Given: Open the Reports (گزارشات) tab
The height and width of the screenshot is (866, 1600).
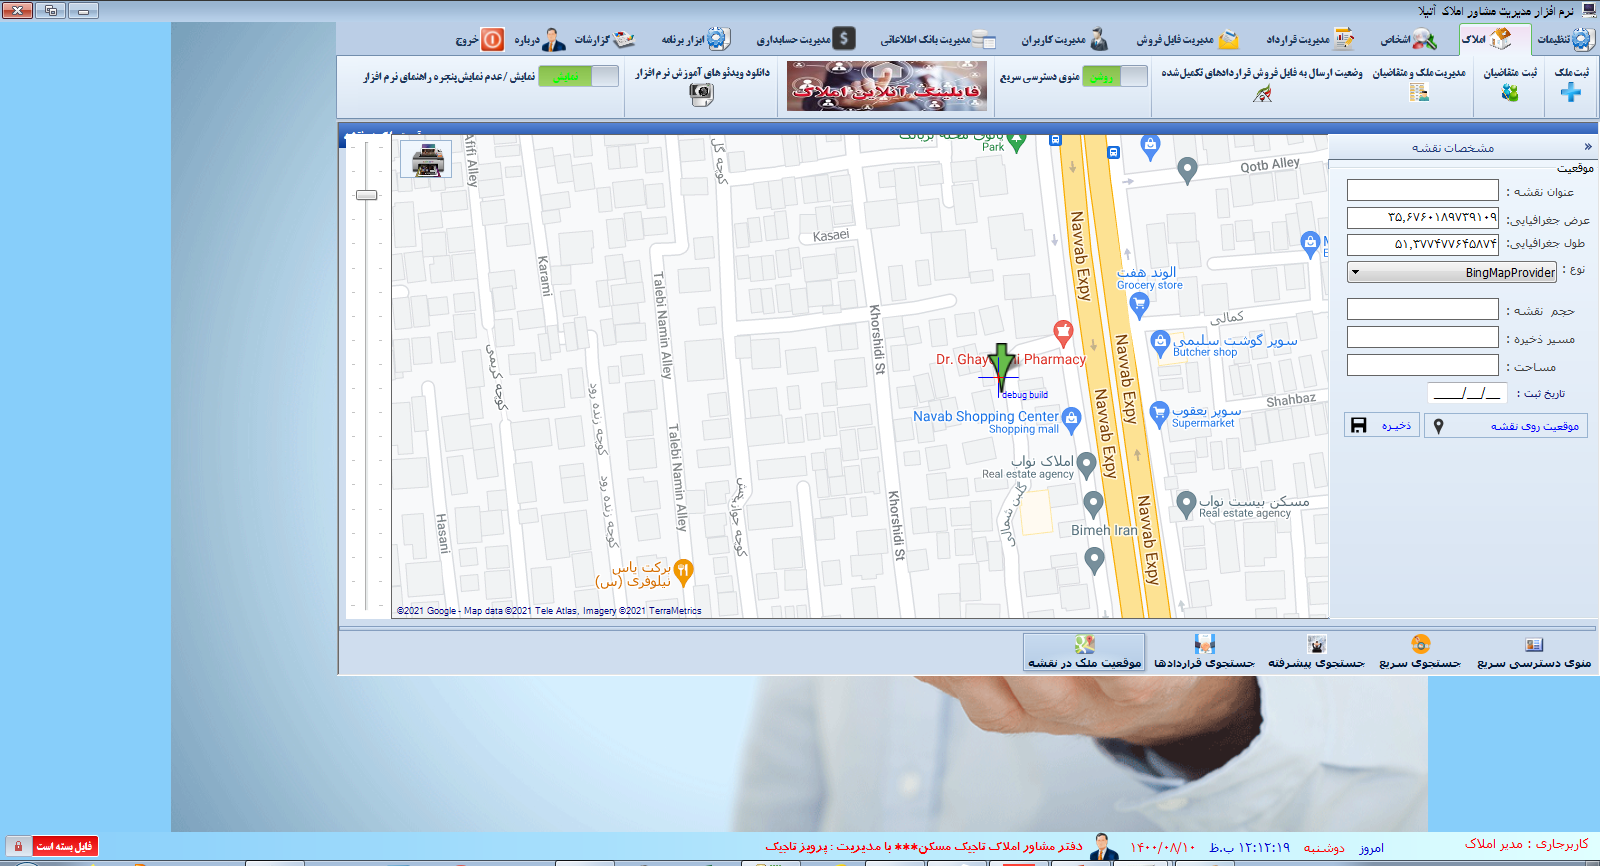Looking at the screenshot, I should pyautogui.click(x=605, y=39).
